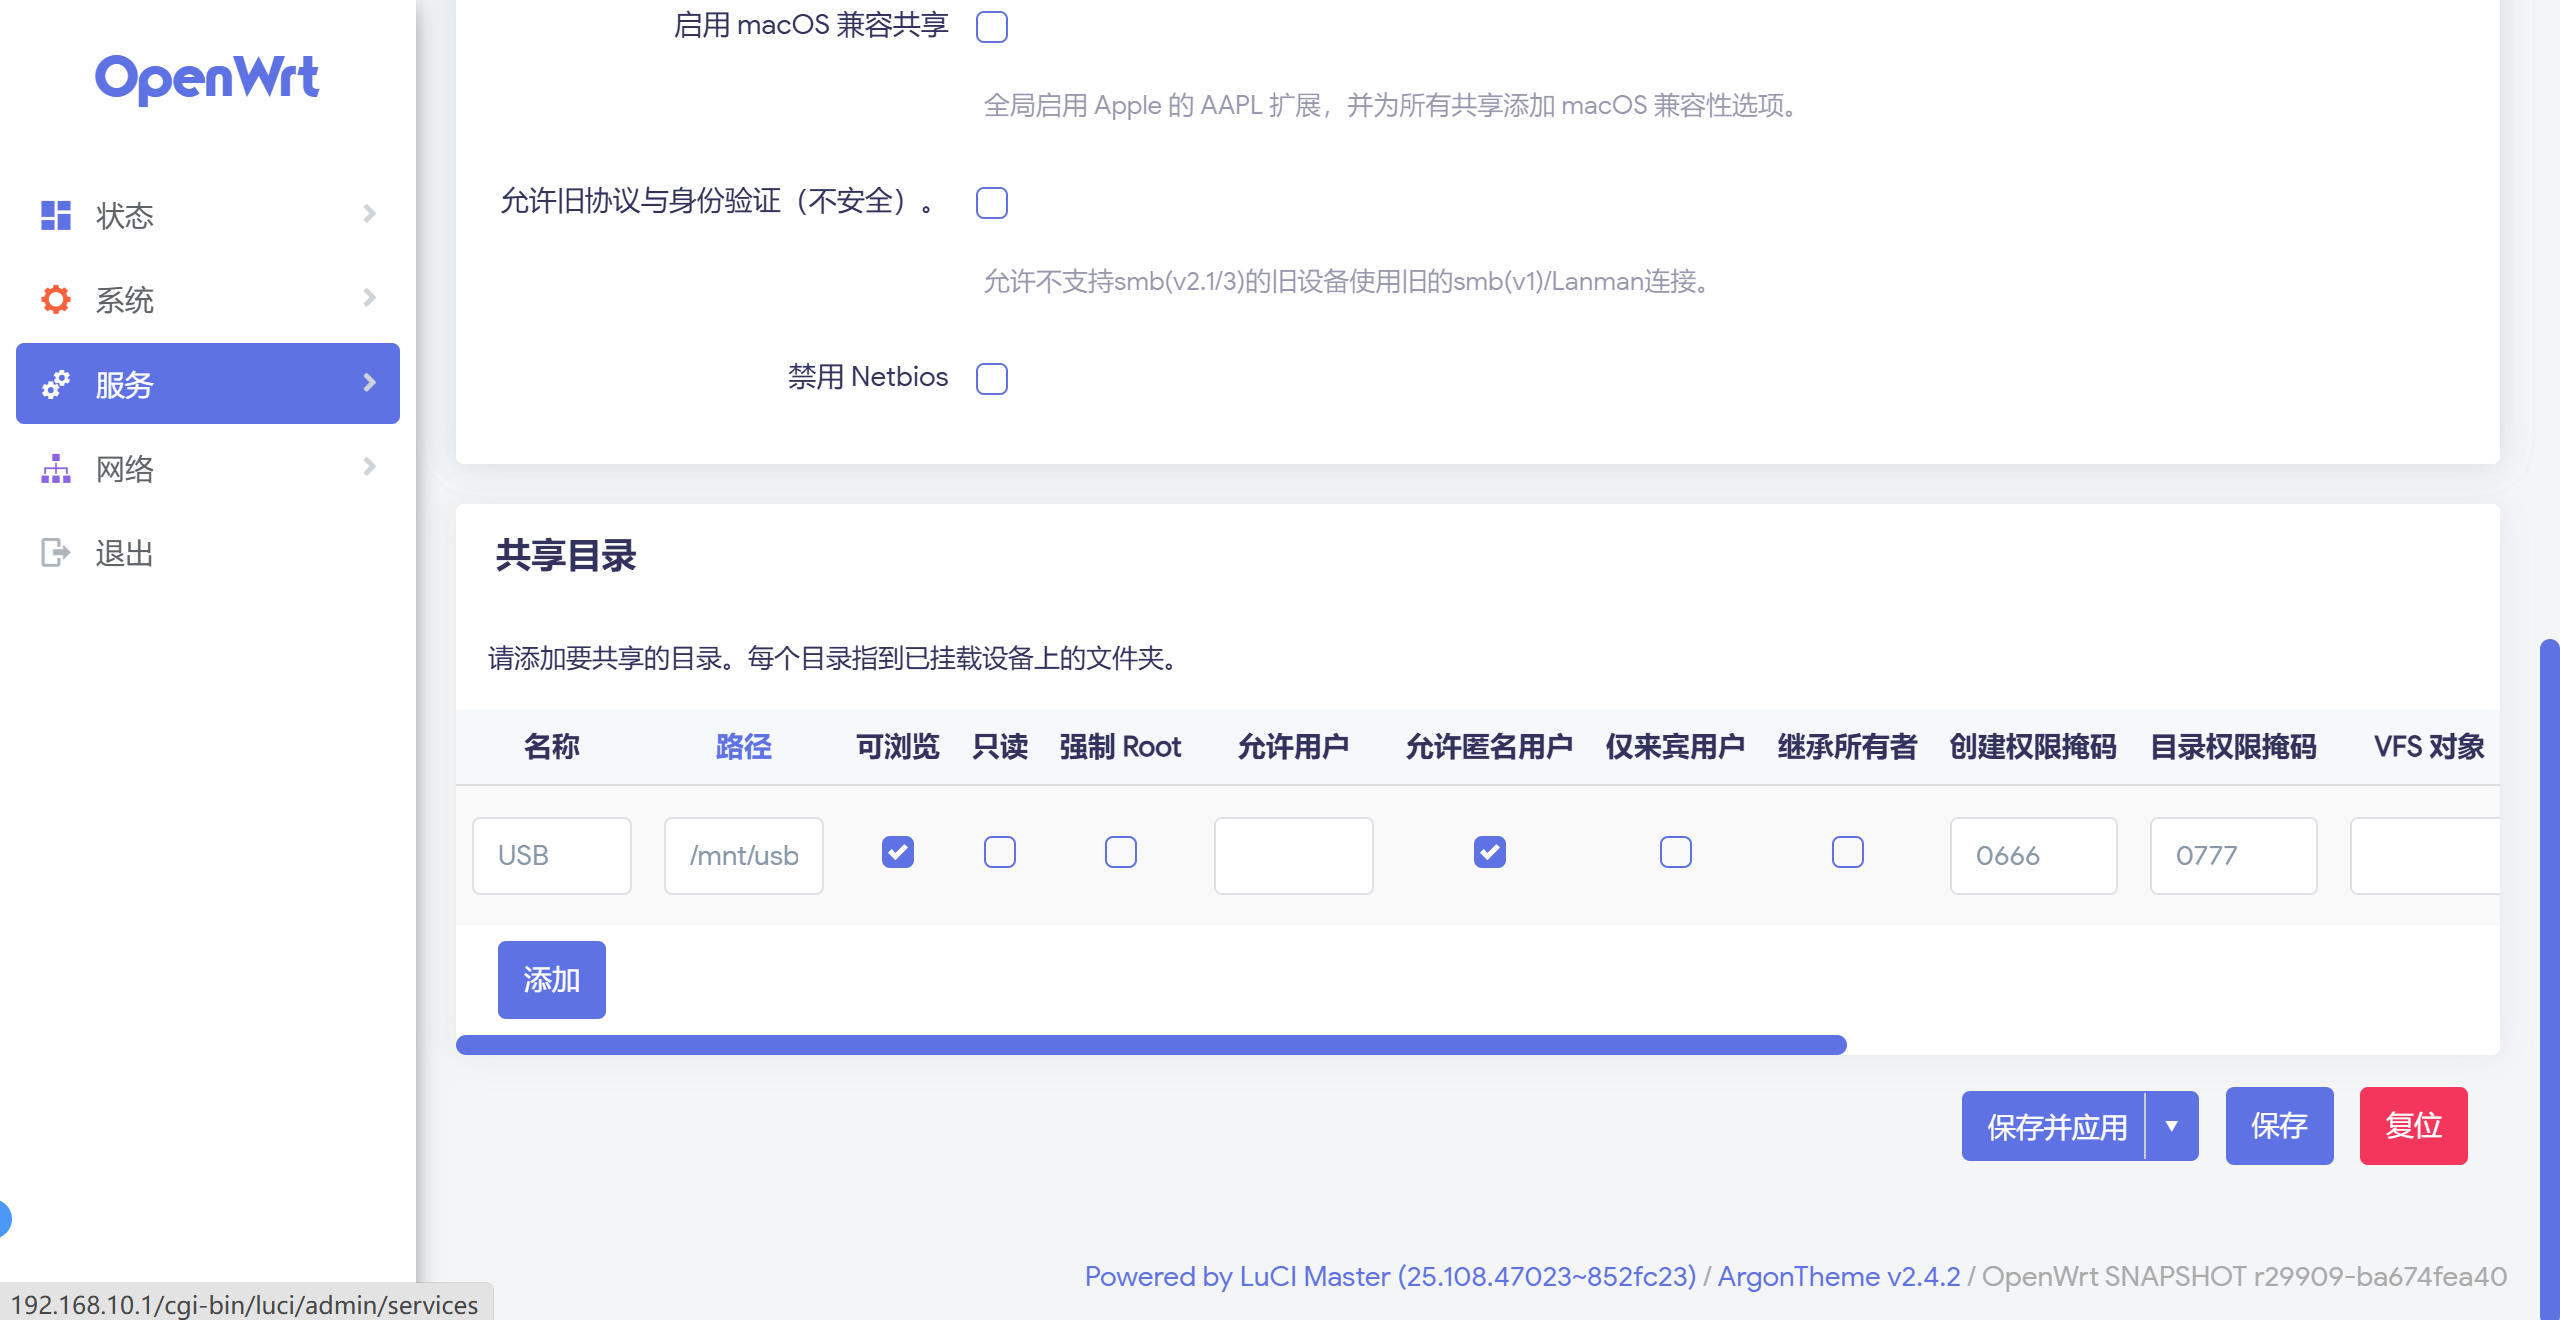2560x1320 pixels.
Task: Expand the 网络 menu chevron
Action: coord(369,467)
